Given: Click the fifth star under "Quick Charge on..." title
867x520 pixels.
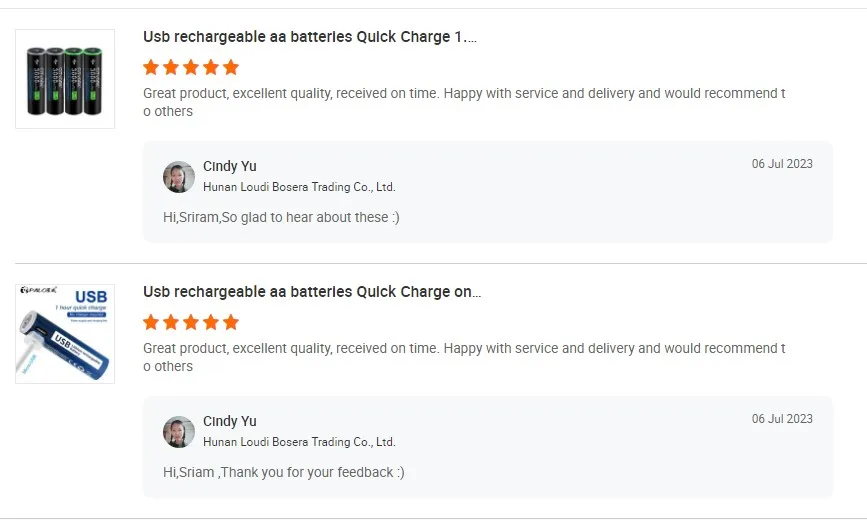Looking at the screenshot, I should point(231,322).
